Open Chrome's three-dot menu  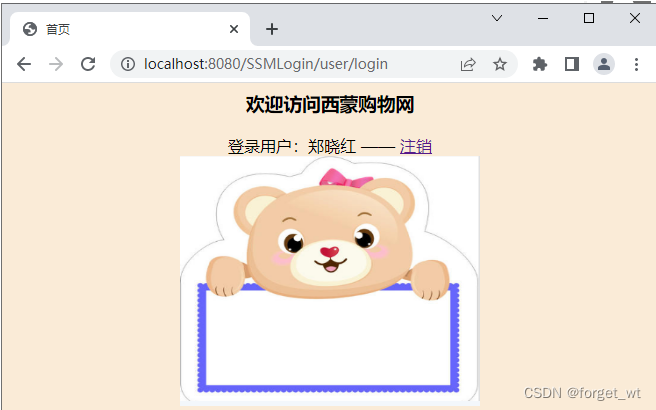coord(636,64)
